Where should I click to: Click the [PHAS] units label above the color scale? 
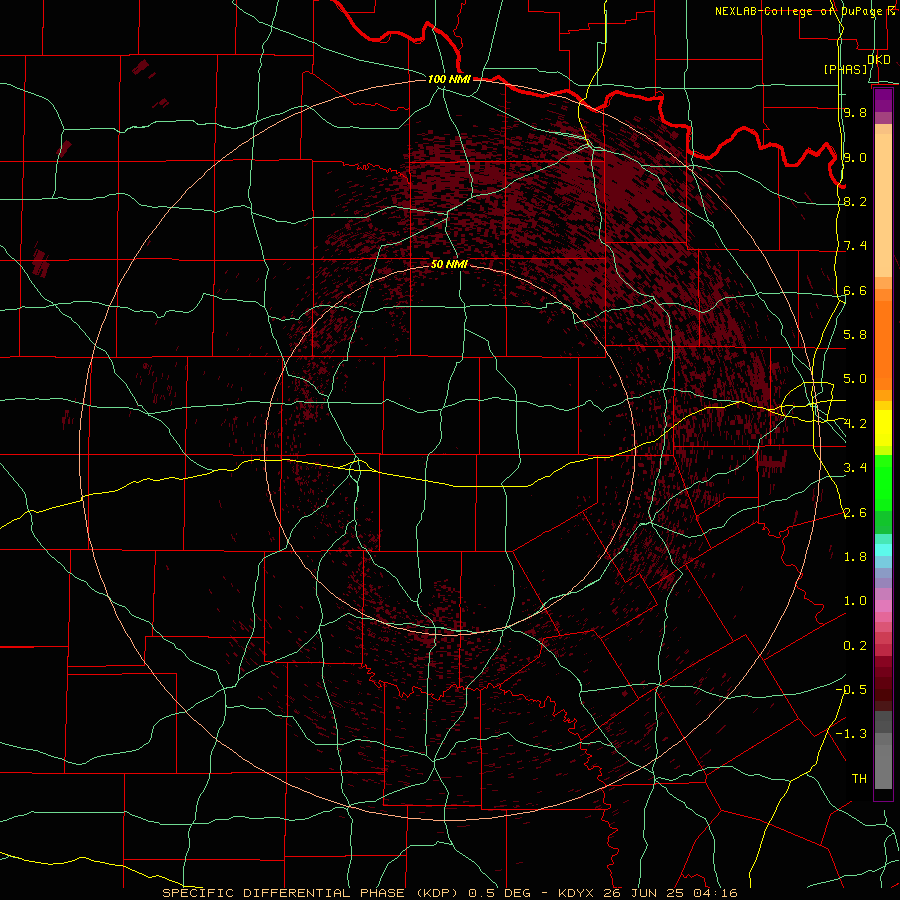pos(845,69)
